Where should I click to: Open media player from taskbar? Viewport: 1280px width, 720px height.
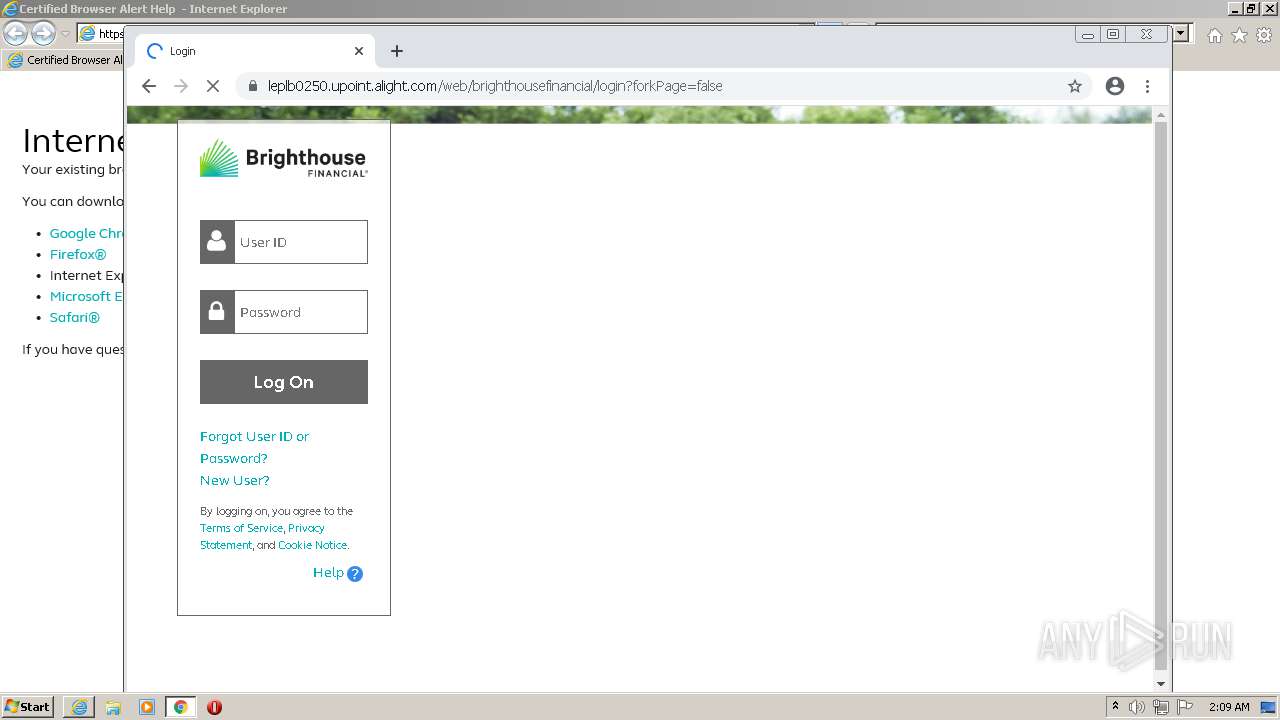point(147,707)
